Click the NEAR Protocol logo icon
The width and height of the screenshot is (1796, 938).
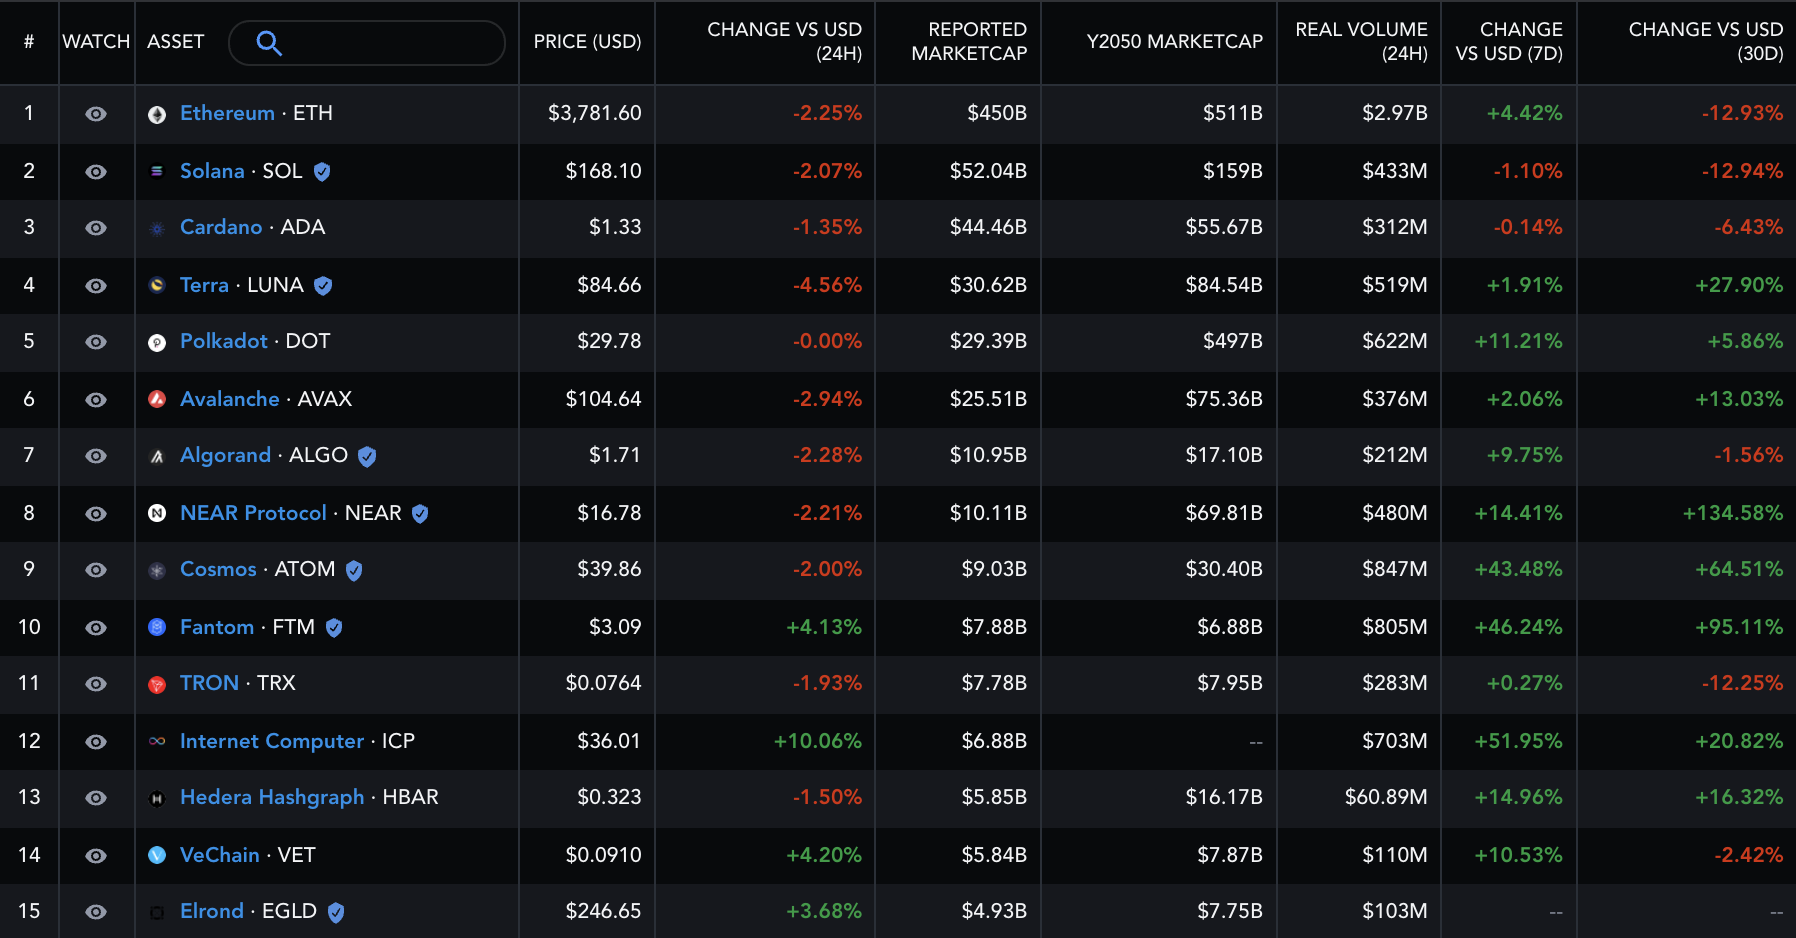157,513
